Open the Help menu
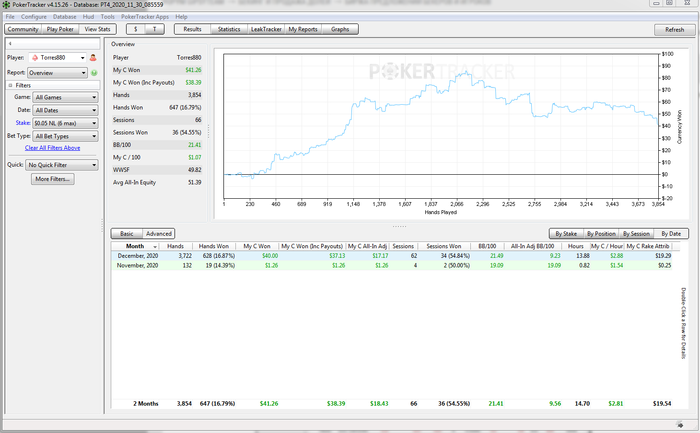Image resolution: width=700 pixels, height=433 pixels. click(181, 17)
